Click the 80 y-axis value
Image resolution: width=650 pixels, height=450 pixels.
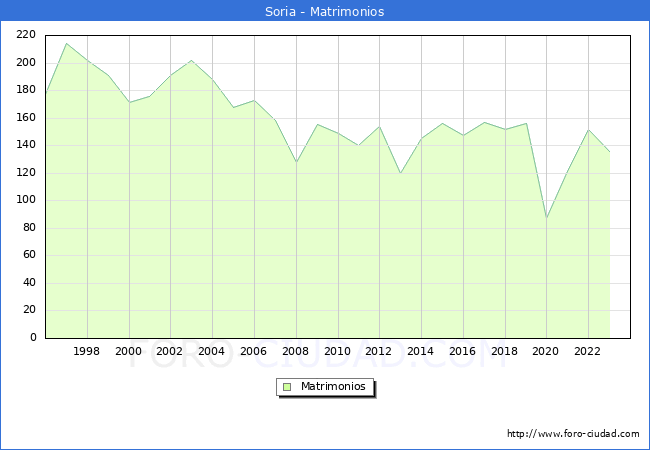pos(29,228)
